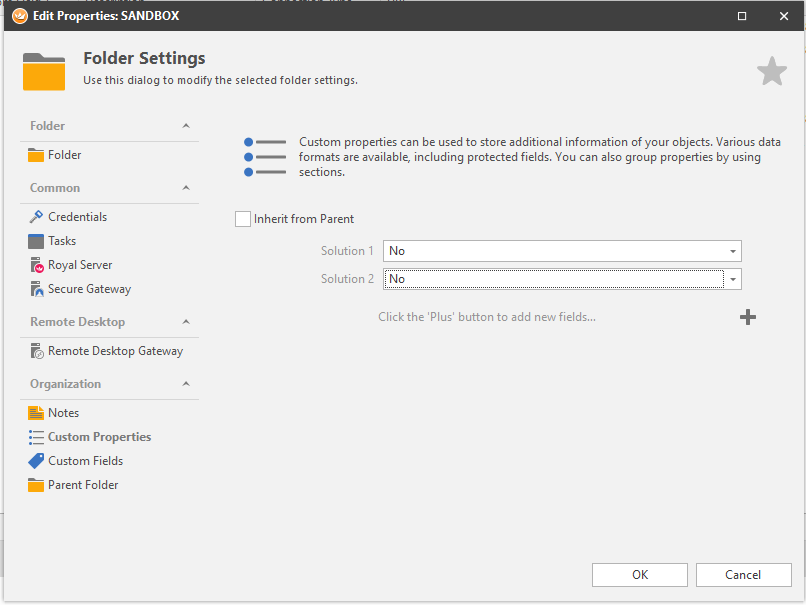Screen dimensions: 806x605
Task: Collapse the Common section
Action: tap(186, 188)
